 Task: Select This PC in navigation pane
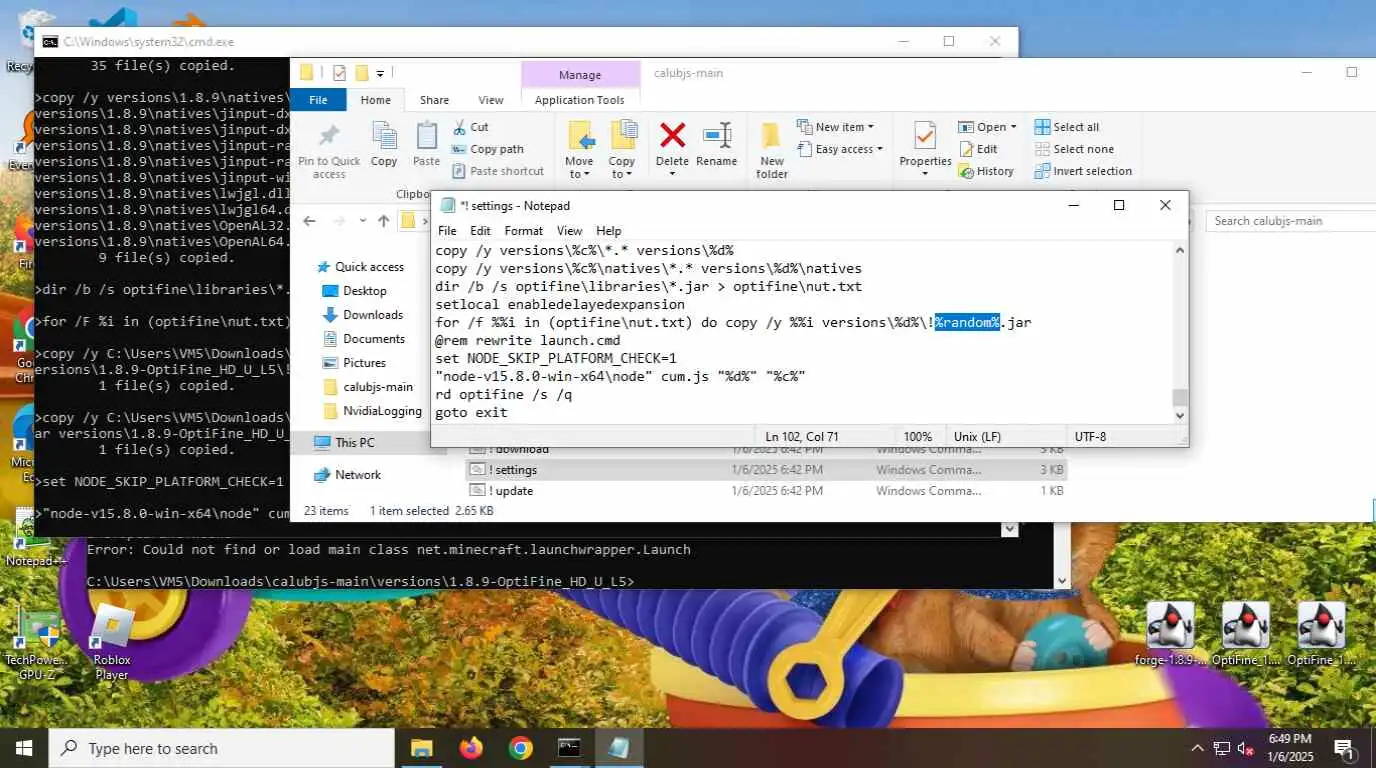click(355, 442)
